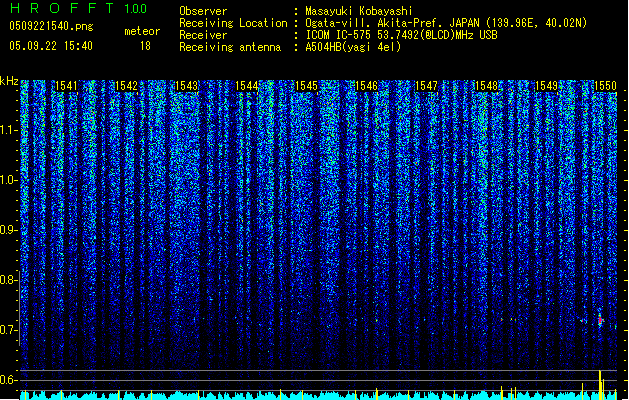This screenshot has height=400, width=629.
Task: Select the version number 1.0.0
Action: tap(136, 8)
